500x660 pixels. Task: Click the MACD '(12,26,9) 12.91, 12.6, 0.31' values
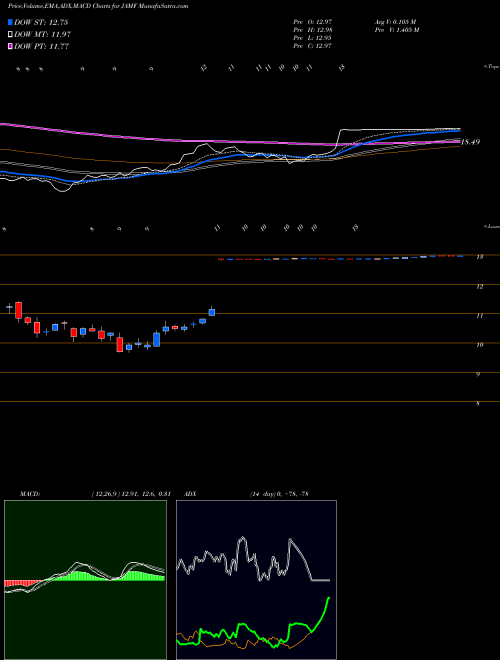pyautogui.click(x=131, y=494)
